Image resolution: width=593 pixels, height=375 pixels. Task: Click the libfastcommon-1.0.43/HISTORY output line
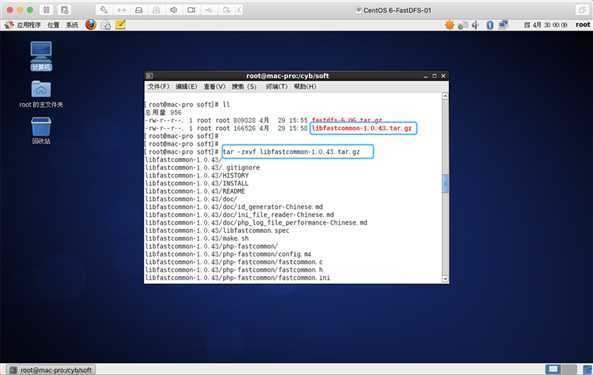pyautogui.click(x=197, y=175)
